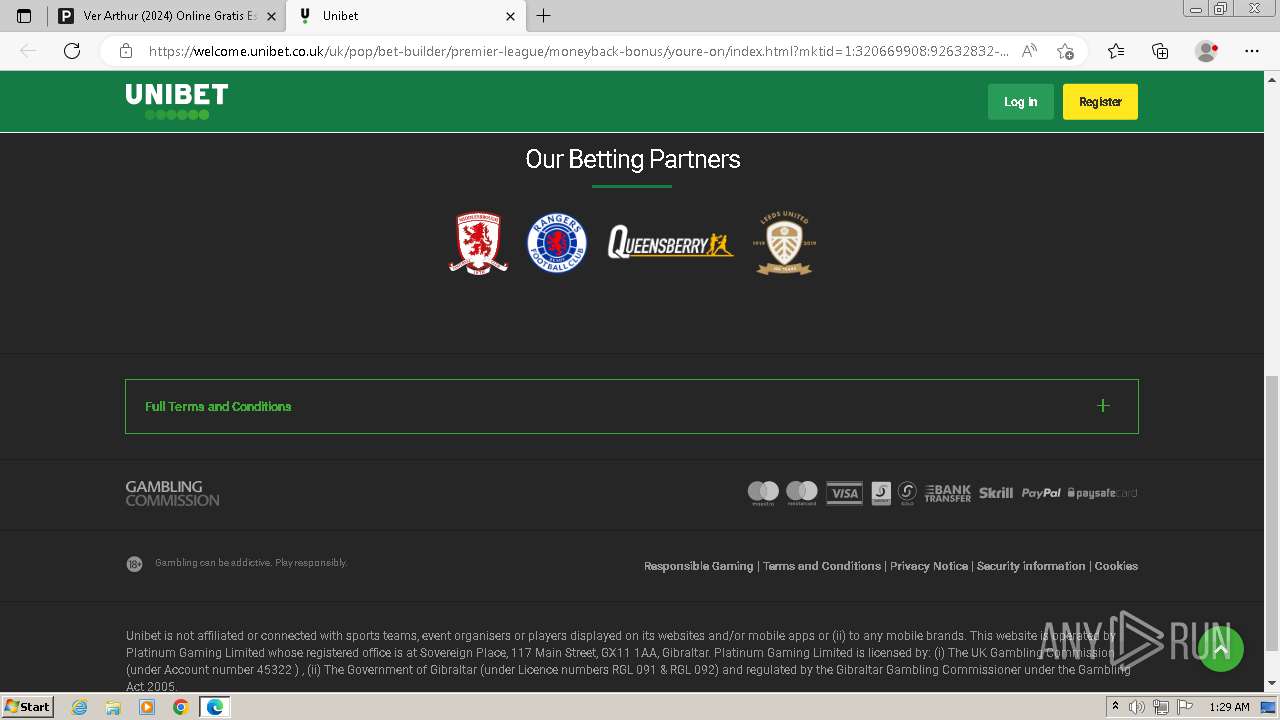Launch Chrome from the taskbar

pos(180,707)
